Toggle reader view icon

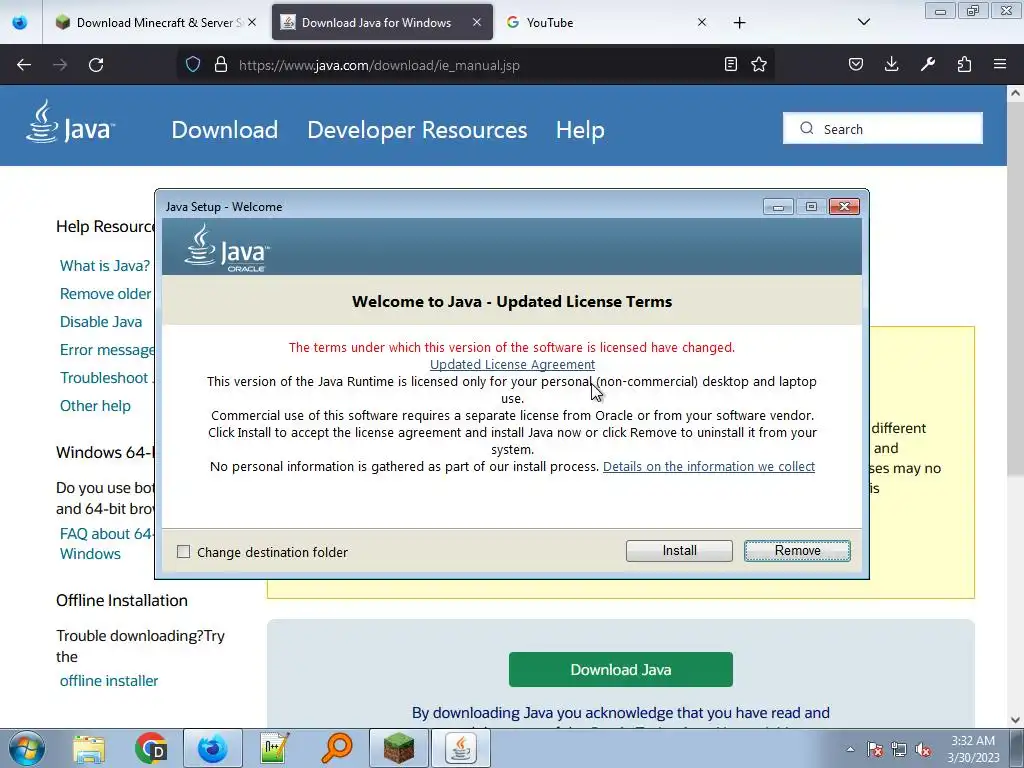point(731,64)
